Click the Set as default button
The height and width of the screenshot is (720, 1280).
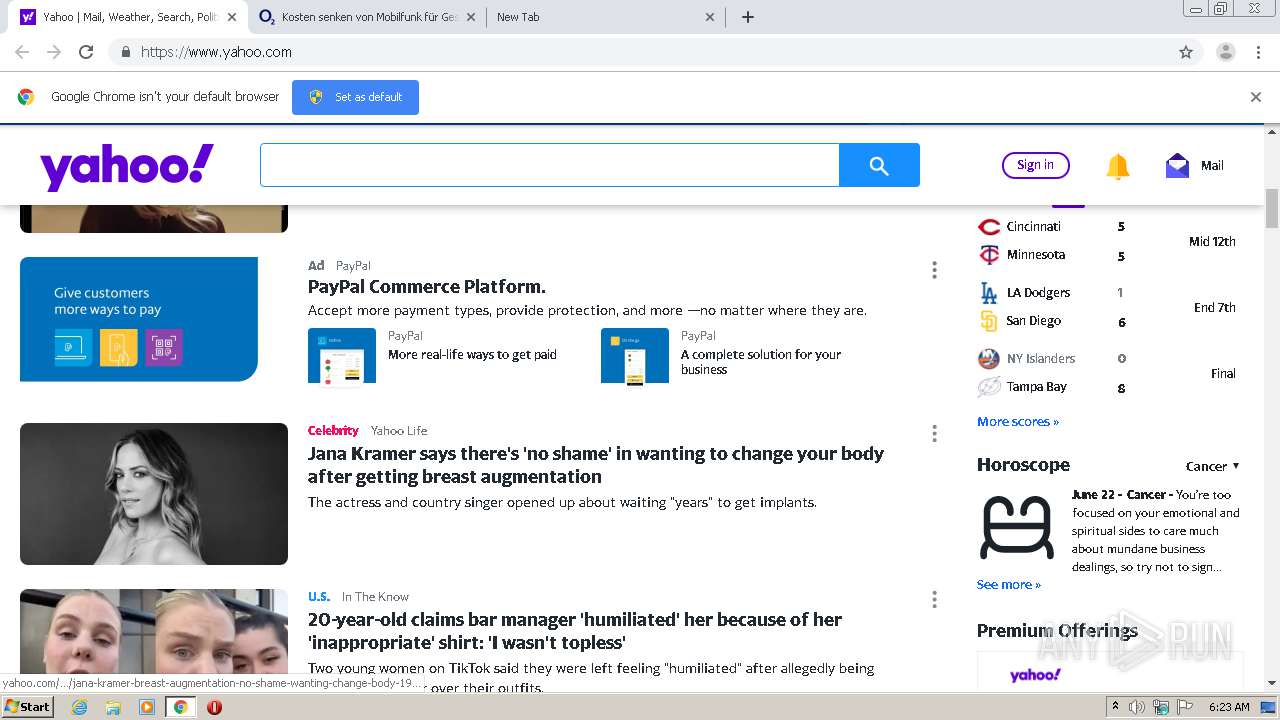tap(355, 97)
